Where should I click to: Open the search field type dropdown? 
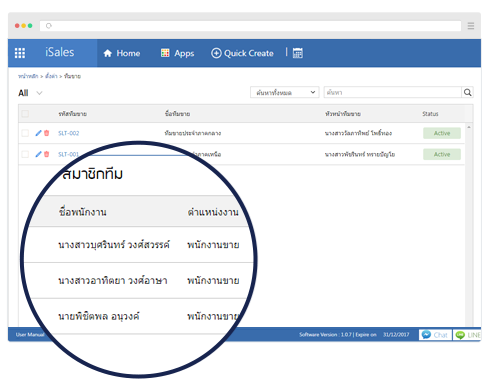[285, 92]
